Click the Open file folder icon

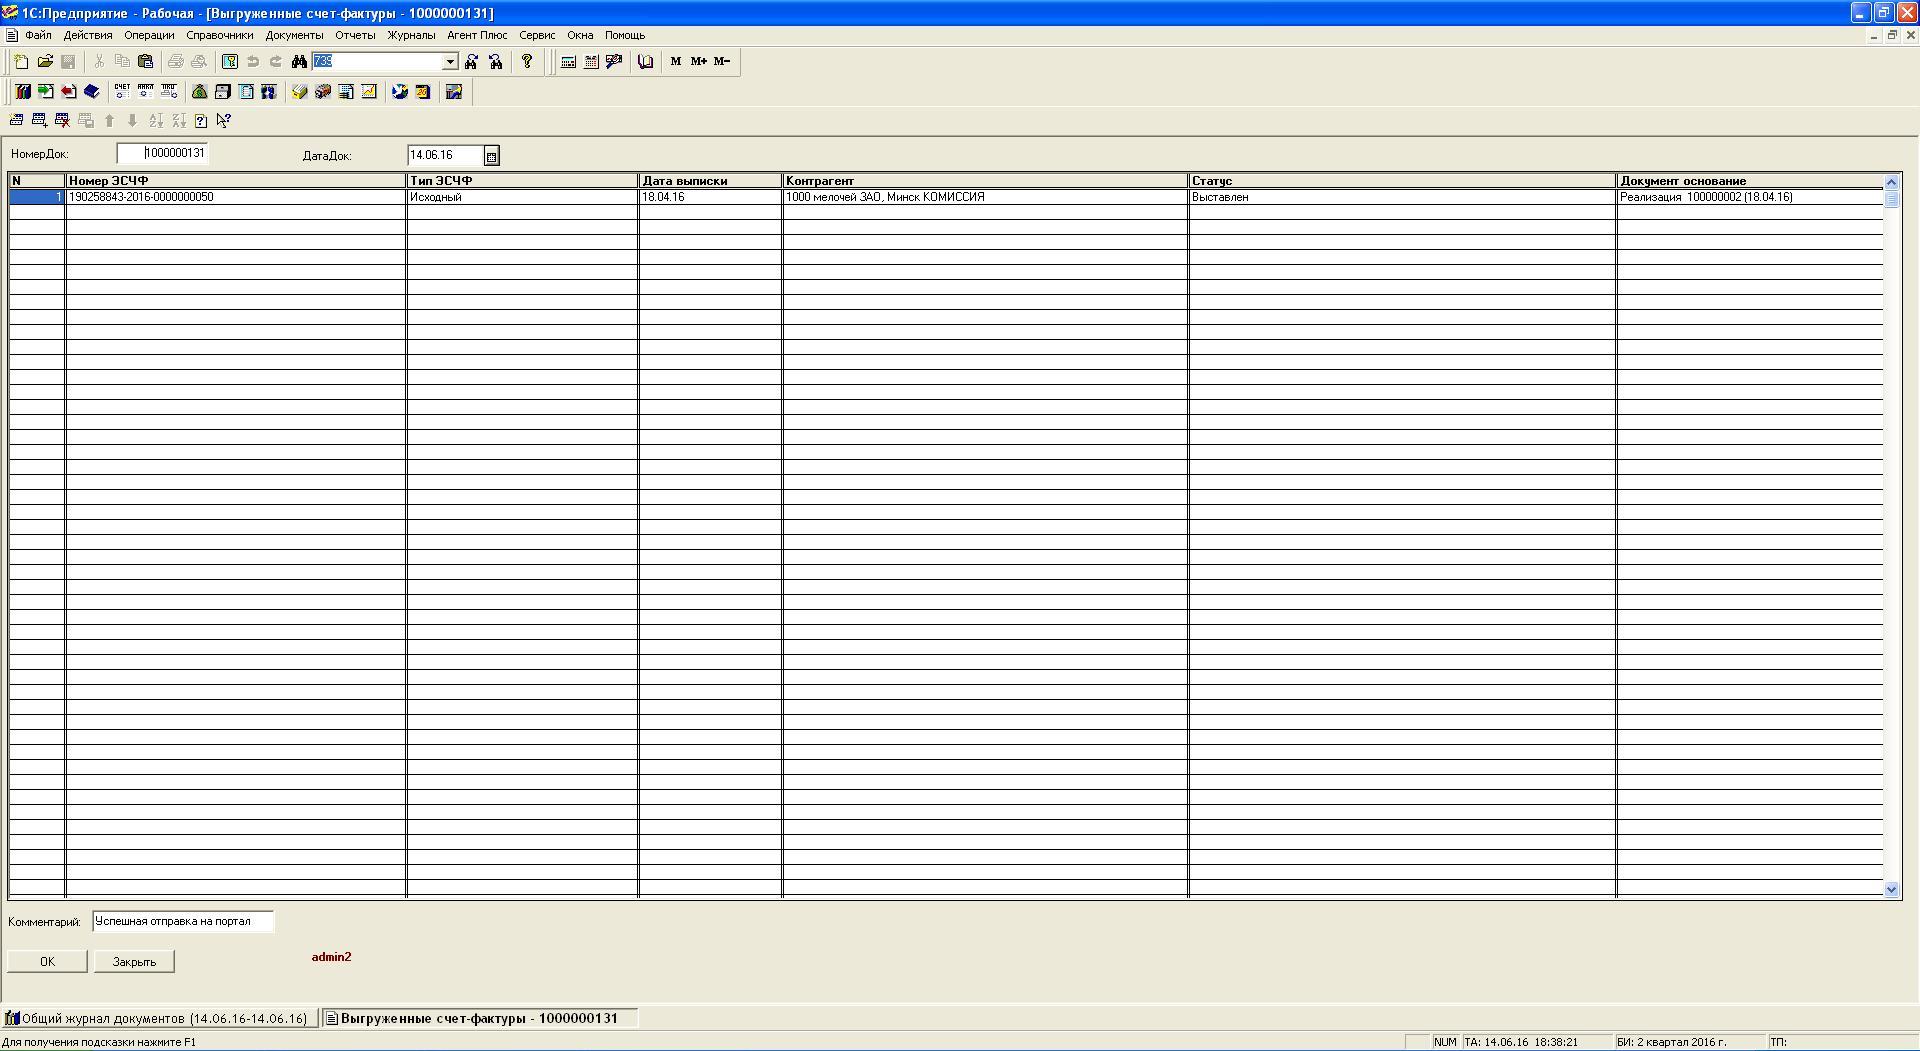[45, 62]
